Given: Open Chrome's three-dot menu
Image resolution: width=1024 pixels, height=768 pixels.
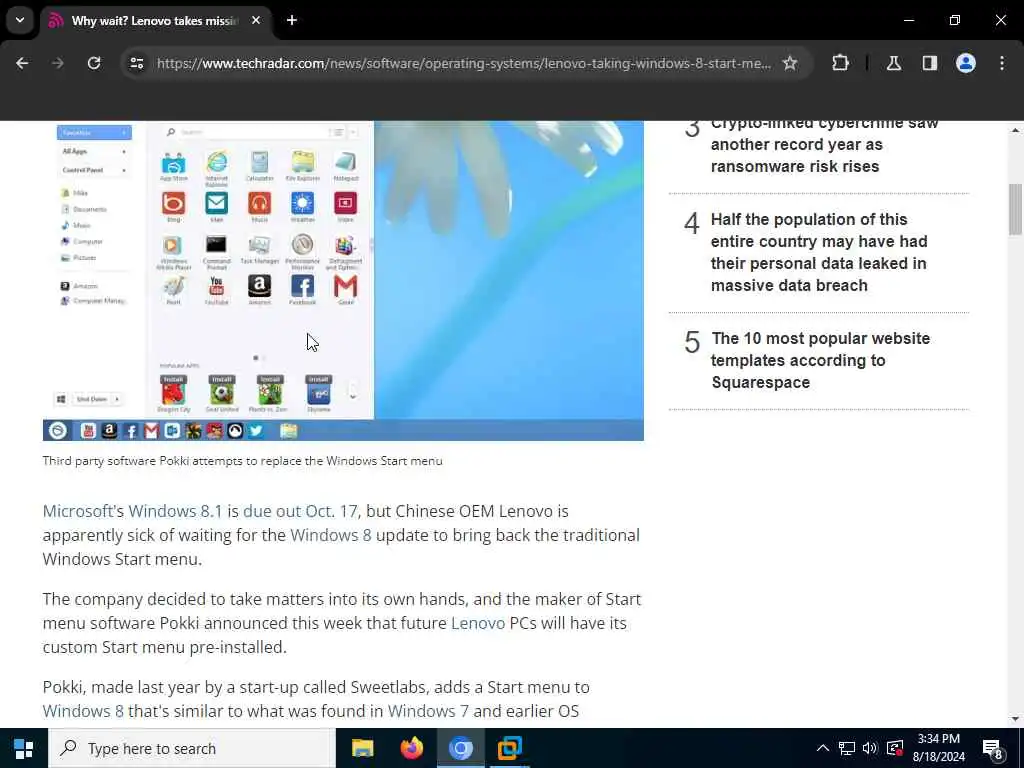Looking at the screenshot, I should (x=1002, y=63).
